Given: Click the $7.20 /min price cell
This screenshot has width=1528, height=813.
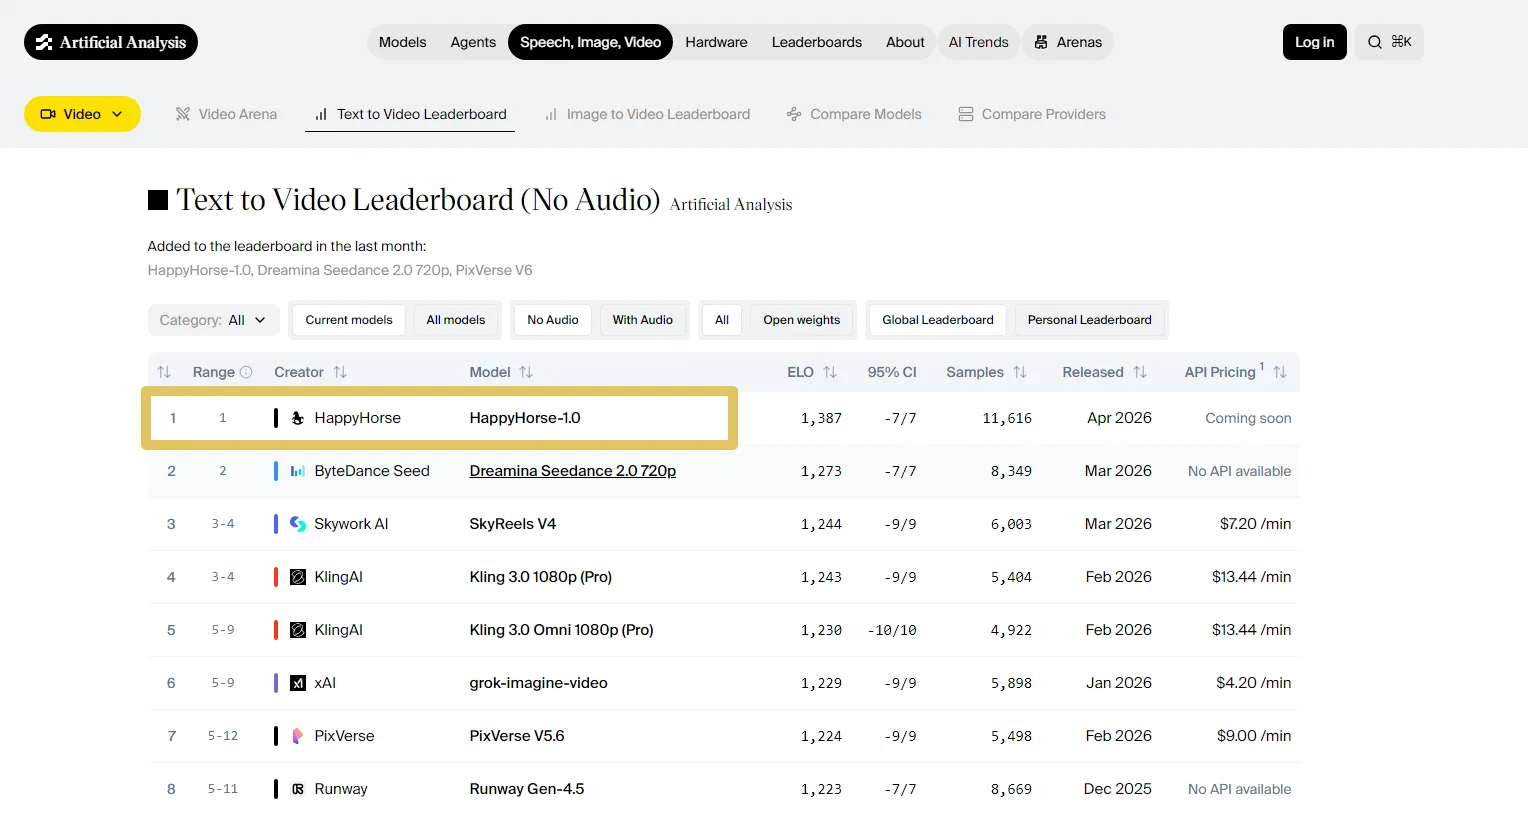Looking at the screenshot, I should (x=1255, y=524).
